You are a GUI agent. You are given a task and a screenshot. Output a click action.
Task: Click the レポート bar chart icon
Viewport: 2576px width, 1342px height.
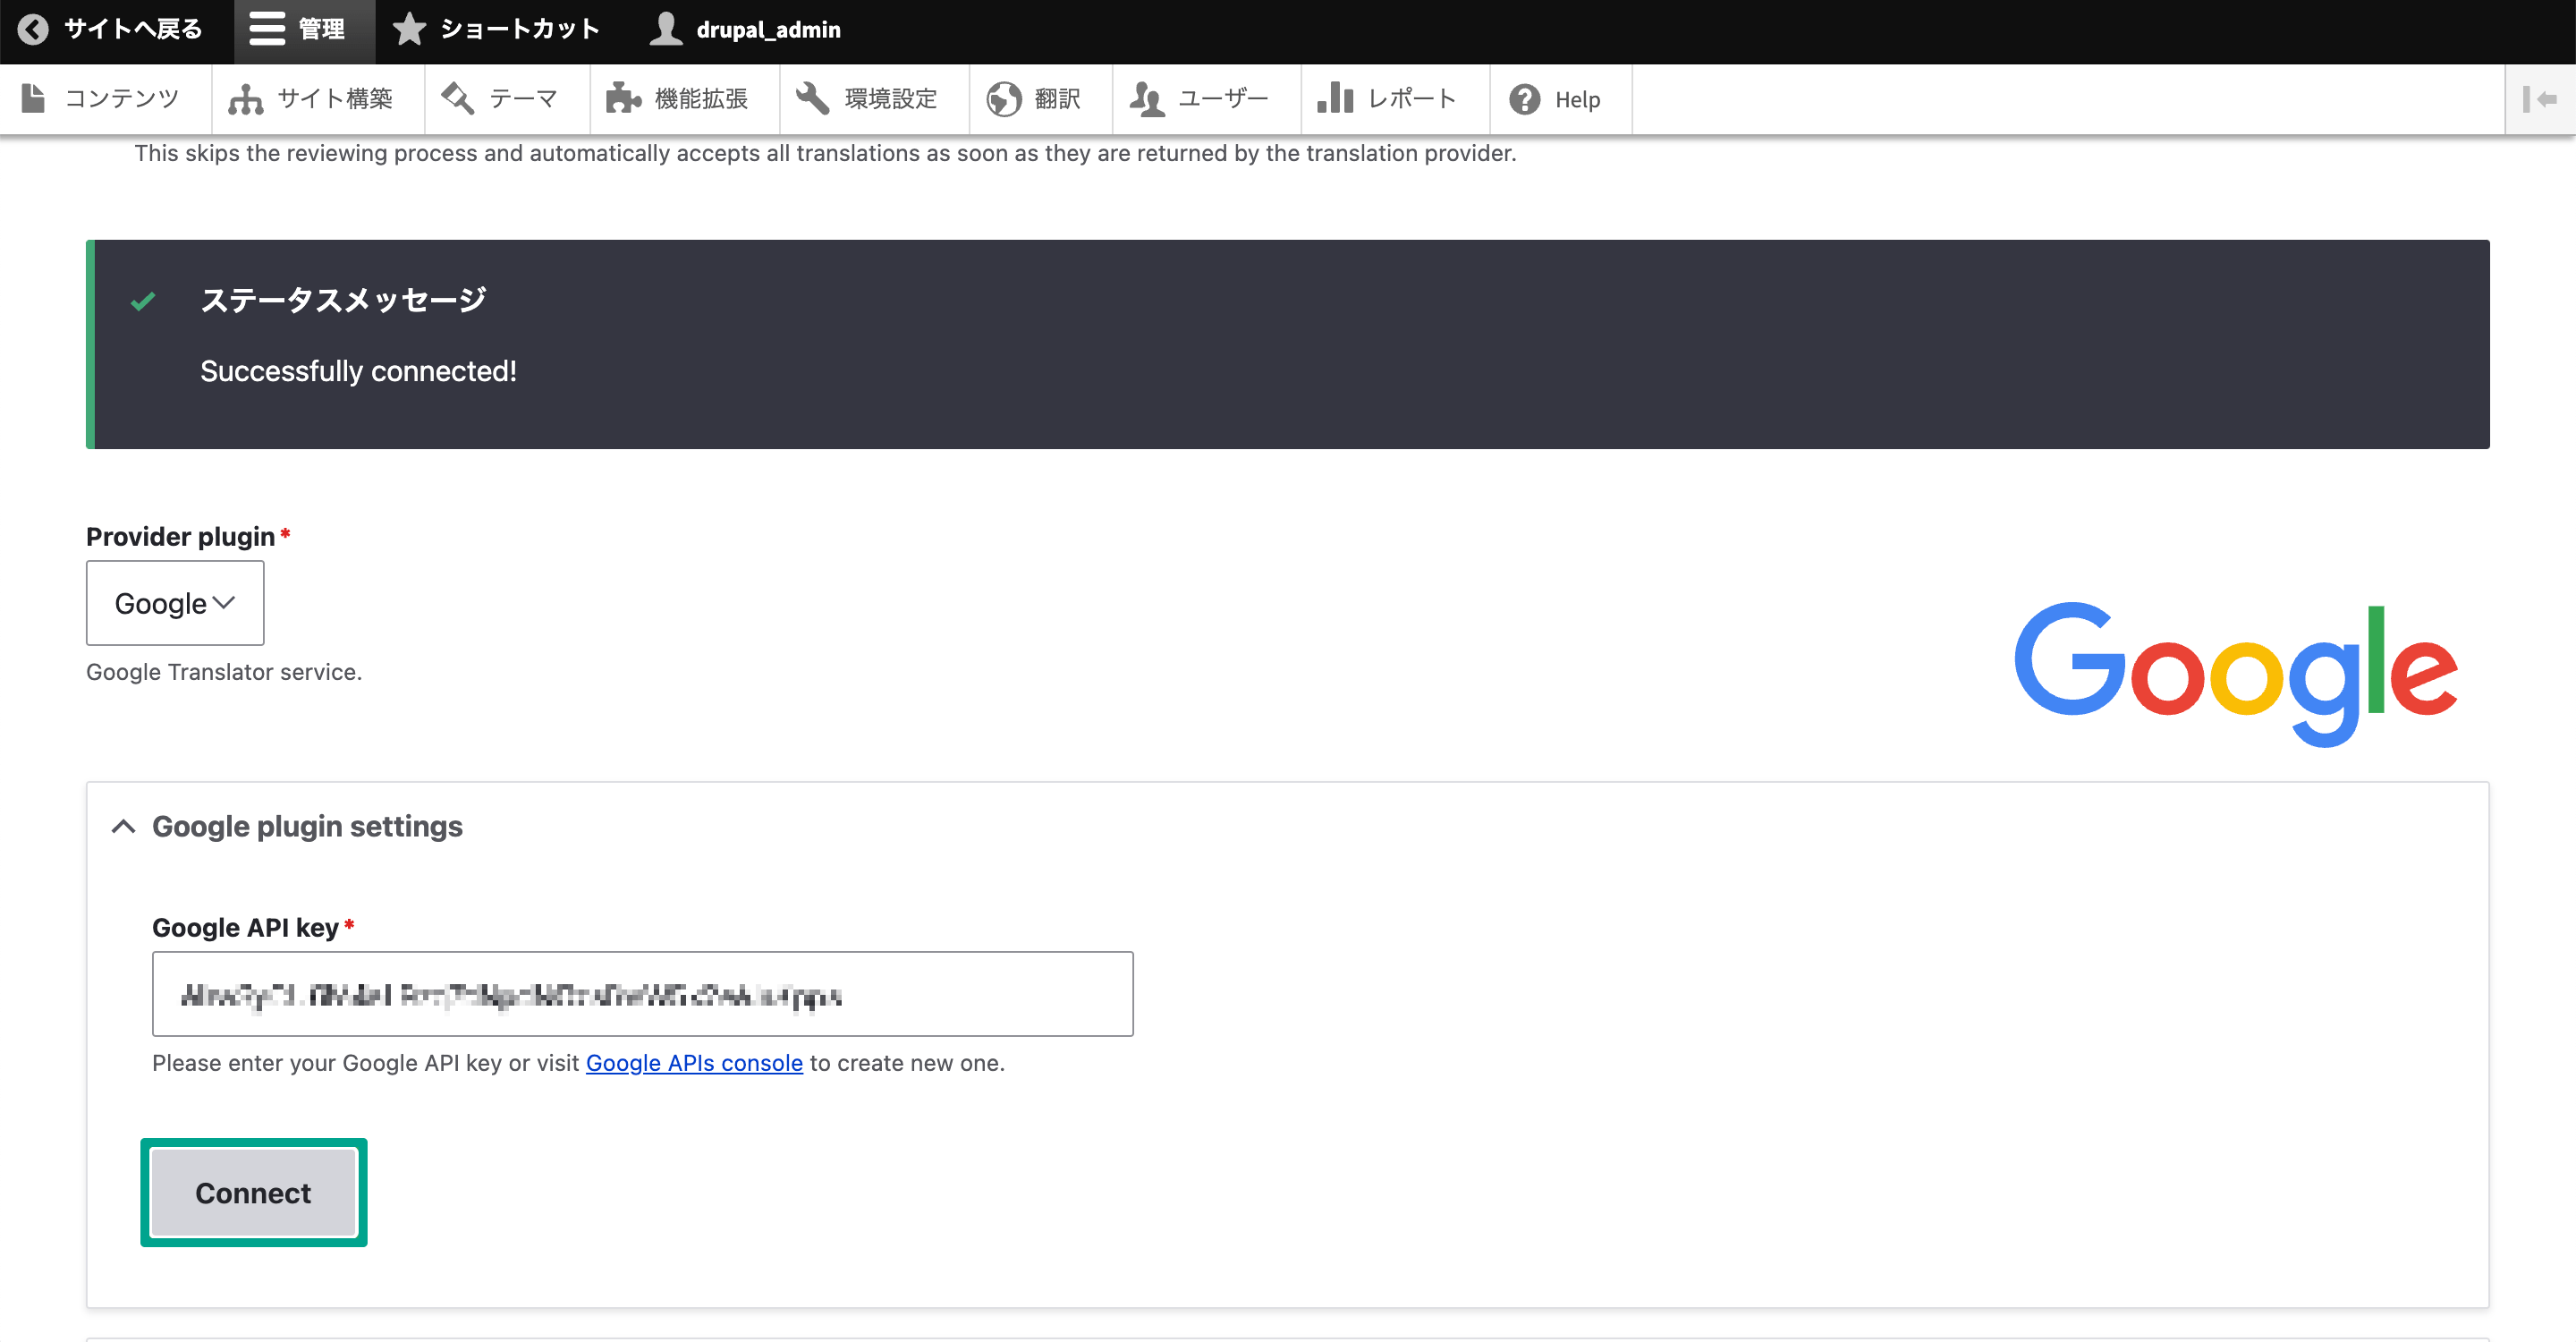click(1335, 98)
